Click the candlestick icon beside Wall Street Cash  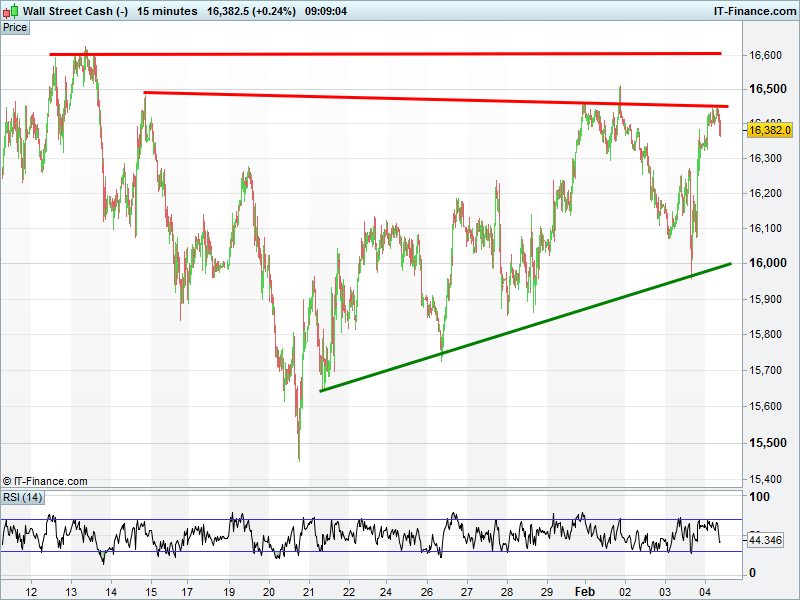tap(11, 10)
